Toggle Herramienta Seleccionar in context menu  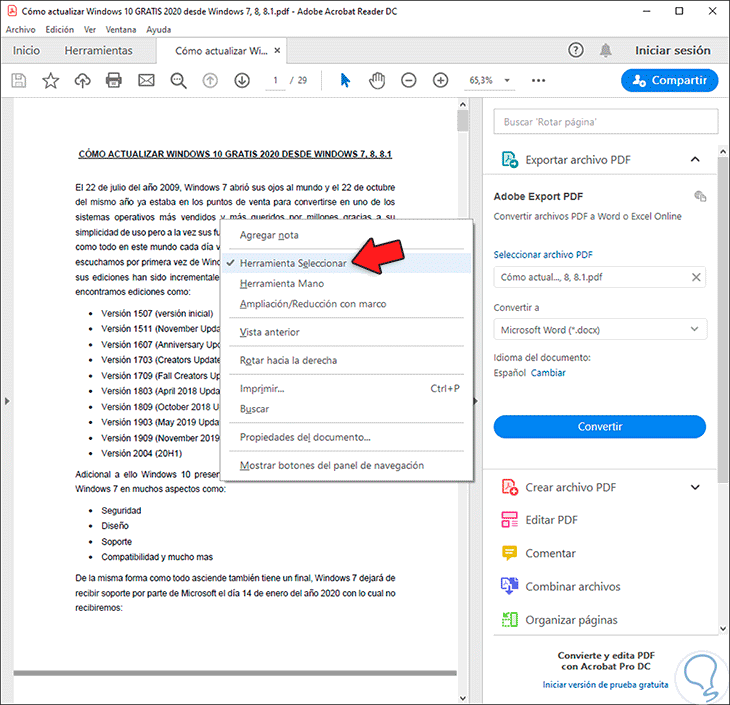[x=346, y=263]
